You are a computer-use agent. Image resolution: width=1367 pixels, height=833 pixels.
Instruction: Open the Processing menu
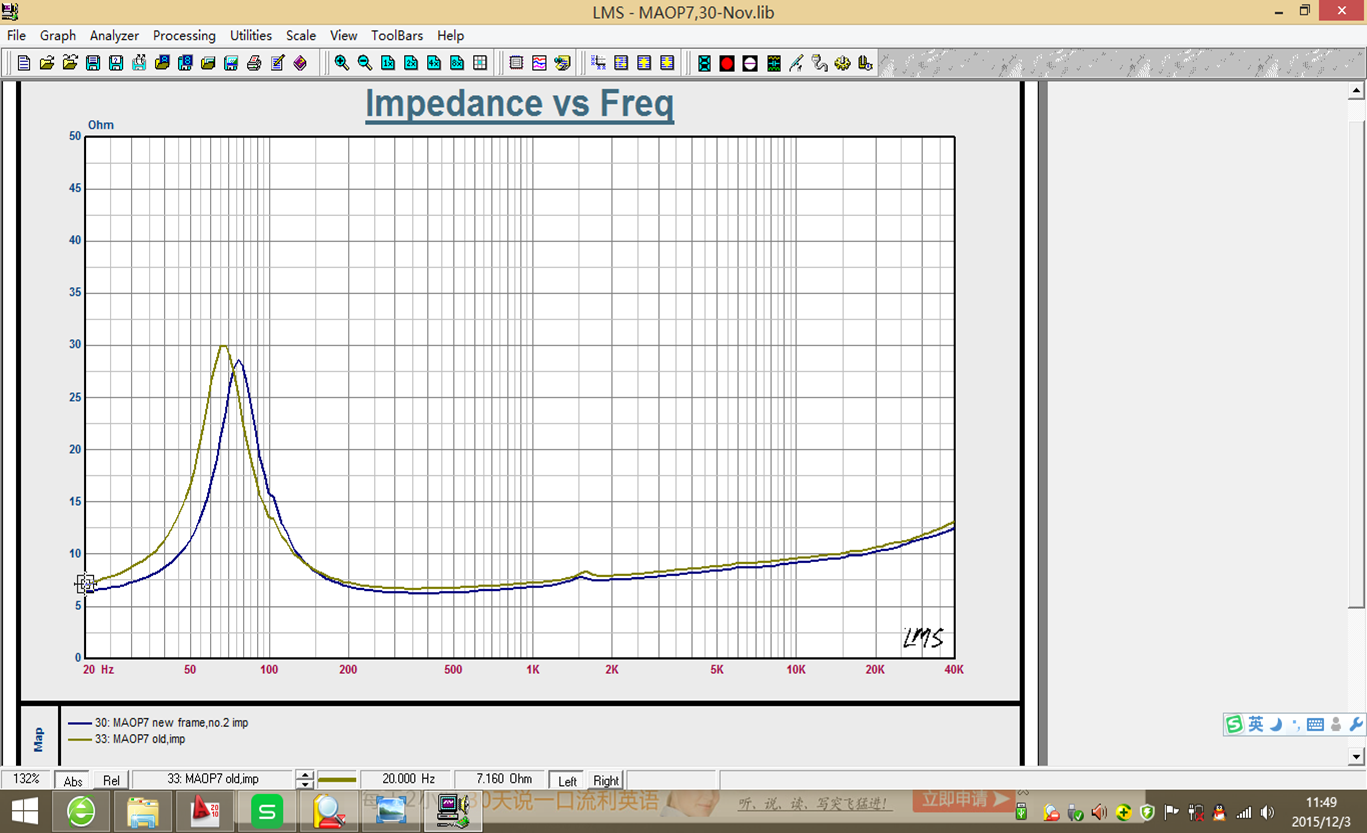(x=184, y=35)
